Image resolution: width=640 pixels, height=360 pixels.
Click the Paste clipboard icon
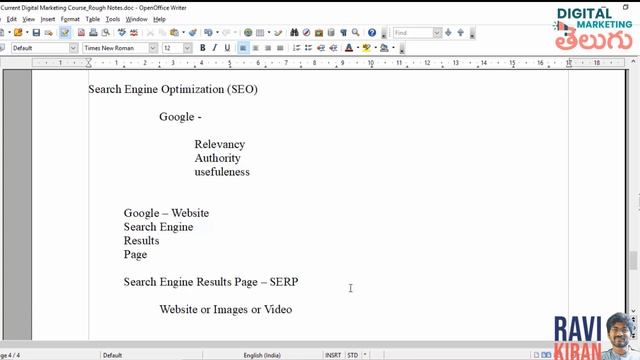coord(174,33)
